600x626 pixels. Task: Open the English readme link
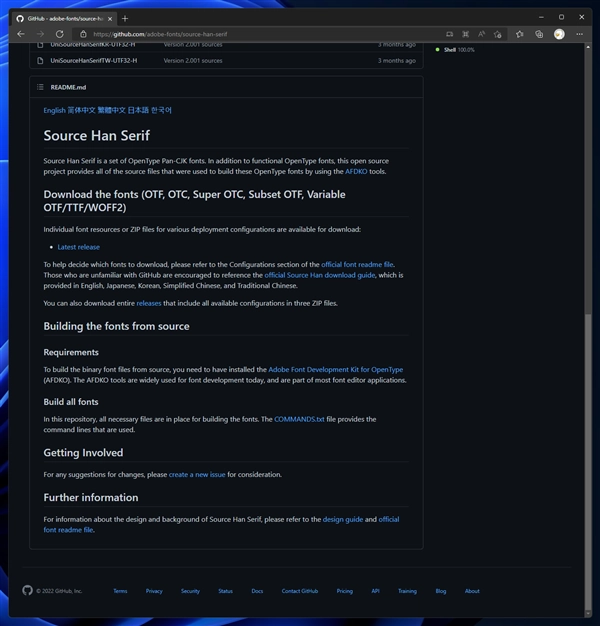tap(54, 110)
